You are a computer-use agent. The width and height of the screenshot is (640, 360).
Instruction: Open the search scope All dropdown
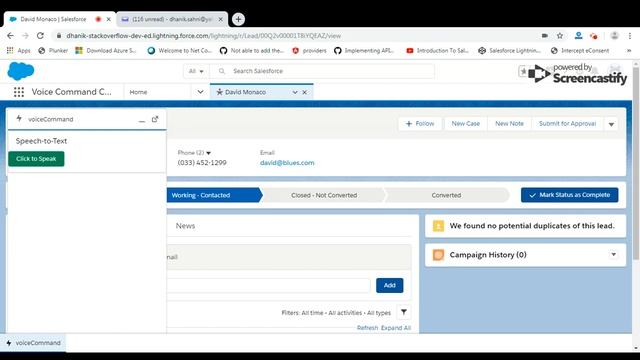click(x=196, y=71)
